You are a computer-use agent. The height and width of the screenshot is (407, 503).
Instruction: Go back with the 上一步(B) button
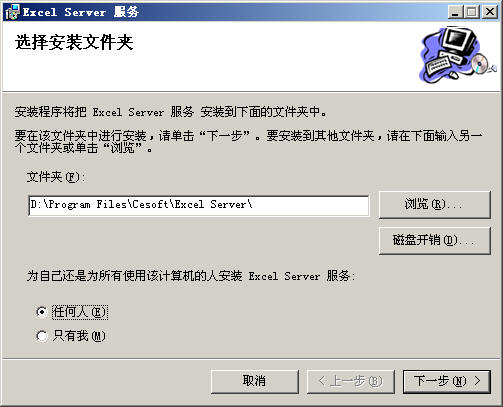click(x=351, y=381)
